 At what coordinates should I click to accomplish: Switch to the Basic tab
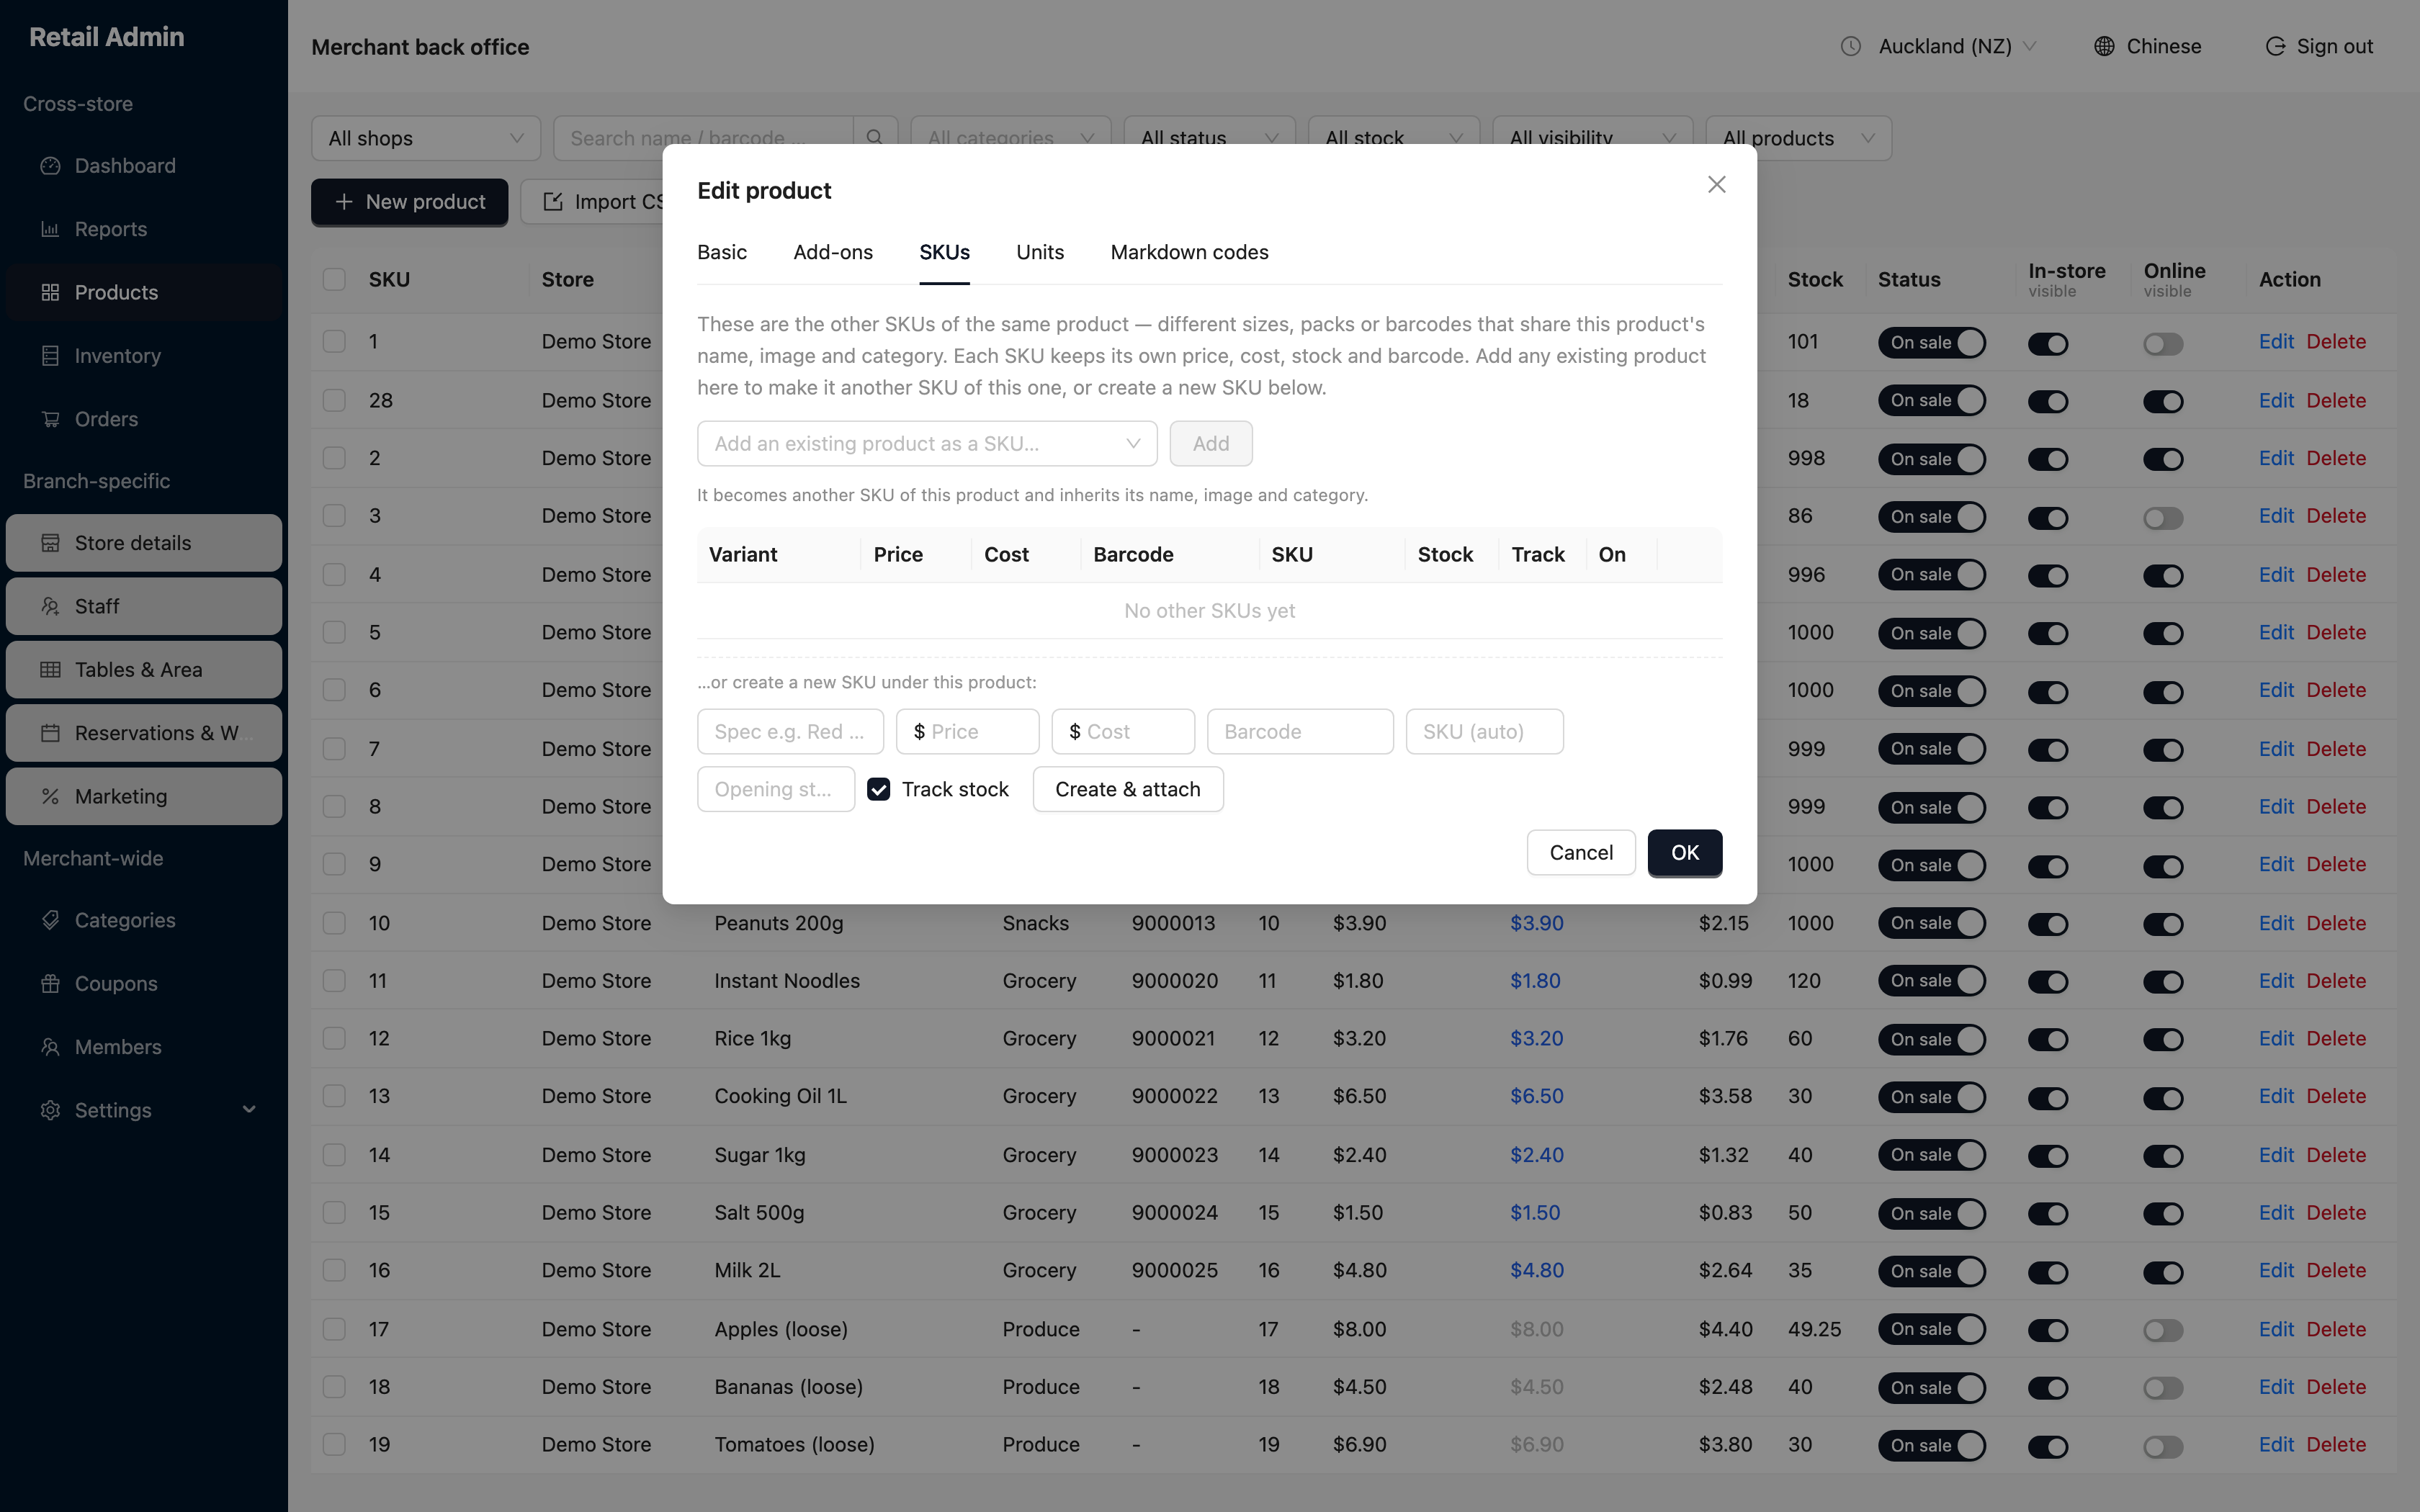click(722, 252)
